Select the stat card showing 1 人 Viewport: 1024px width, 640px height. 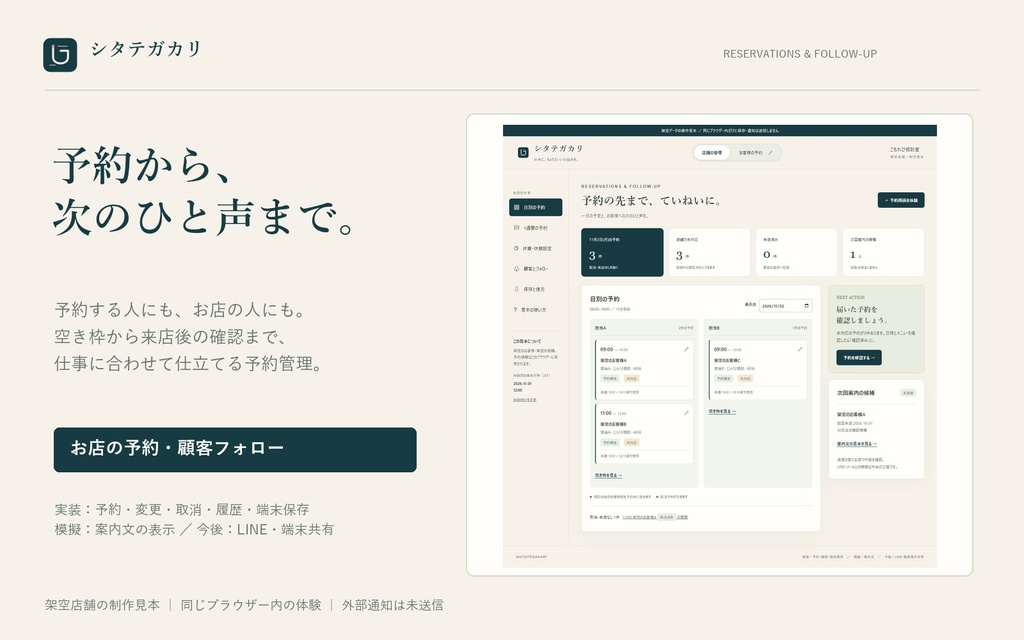tap(883, 252)
